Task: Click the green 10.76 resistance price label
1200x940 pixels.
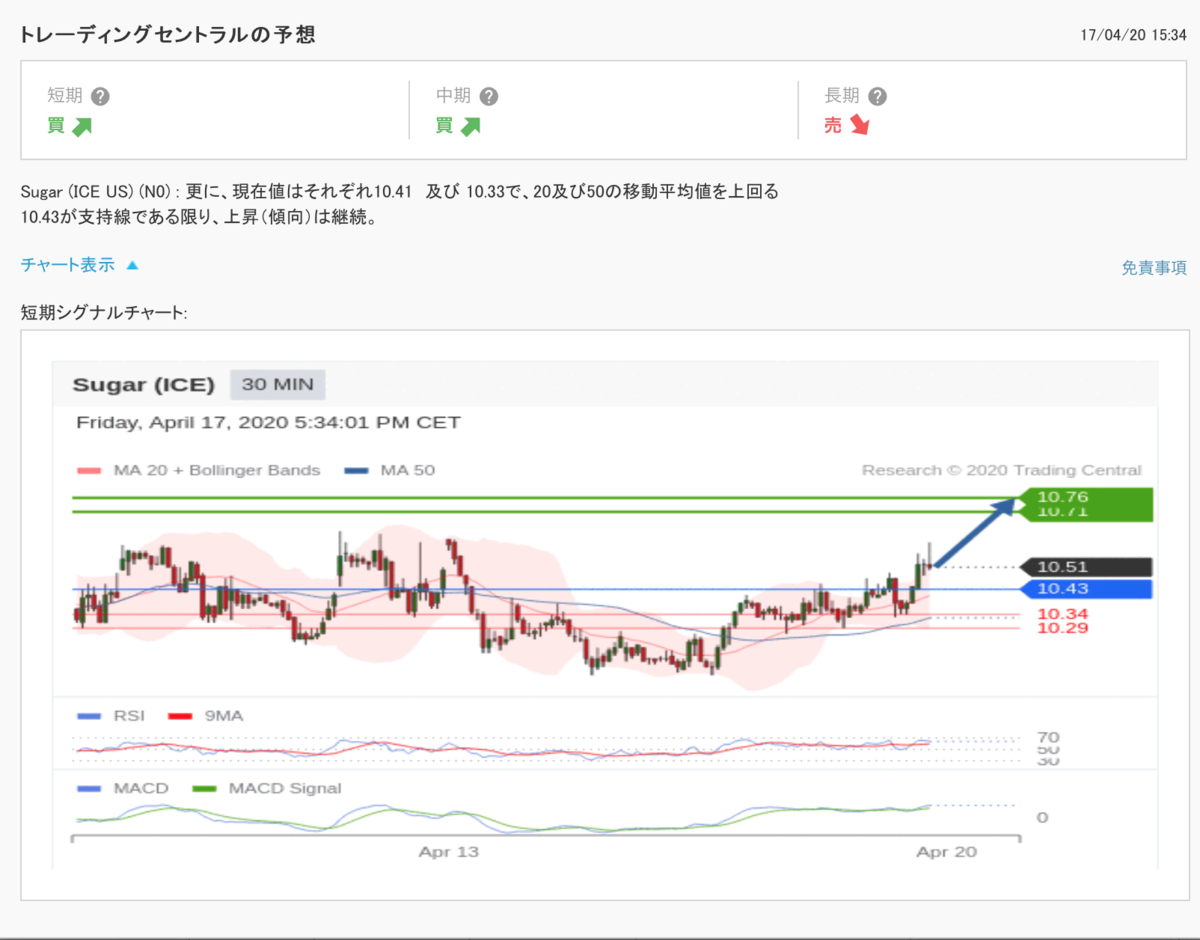Action: pos(1086,497)
